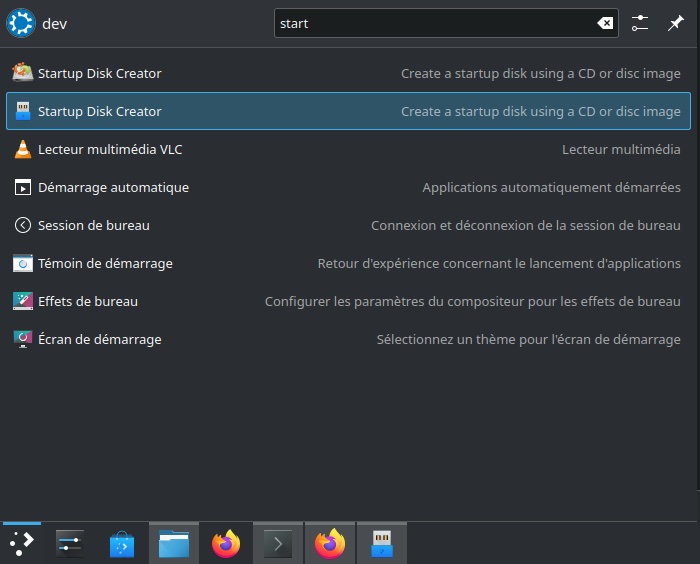Click the Écran de démarrage icon
Screen dimensions: 700x564
click(23, 339)
